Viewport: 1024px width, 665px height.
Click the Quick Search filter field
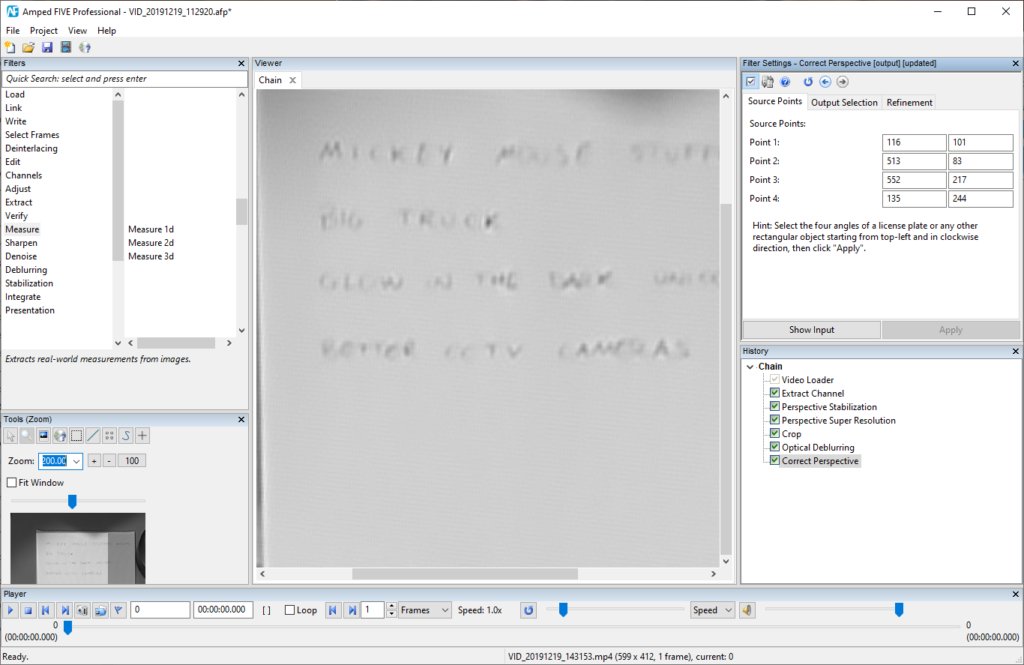tap(124, 78)
